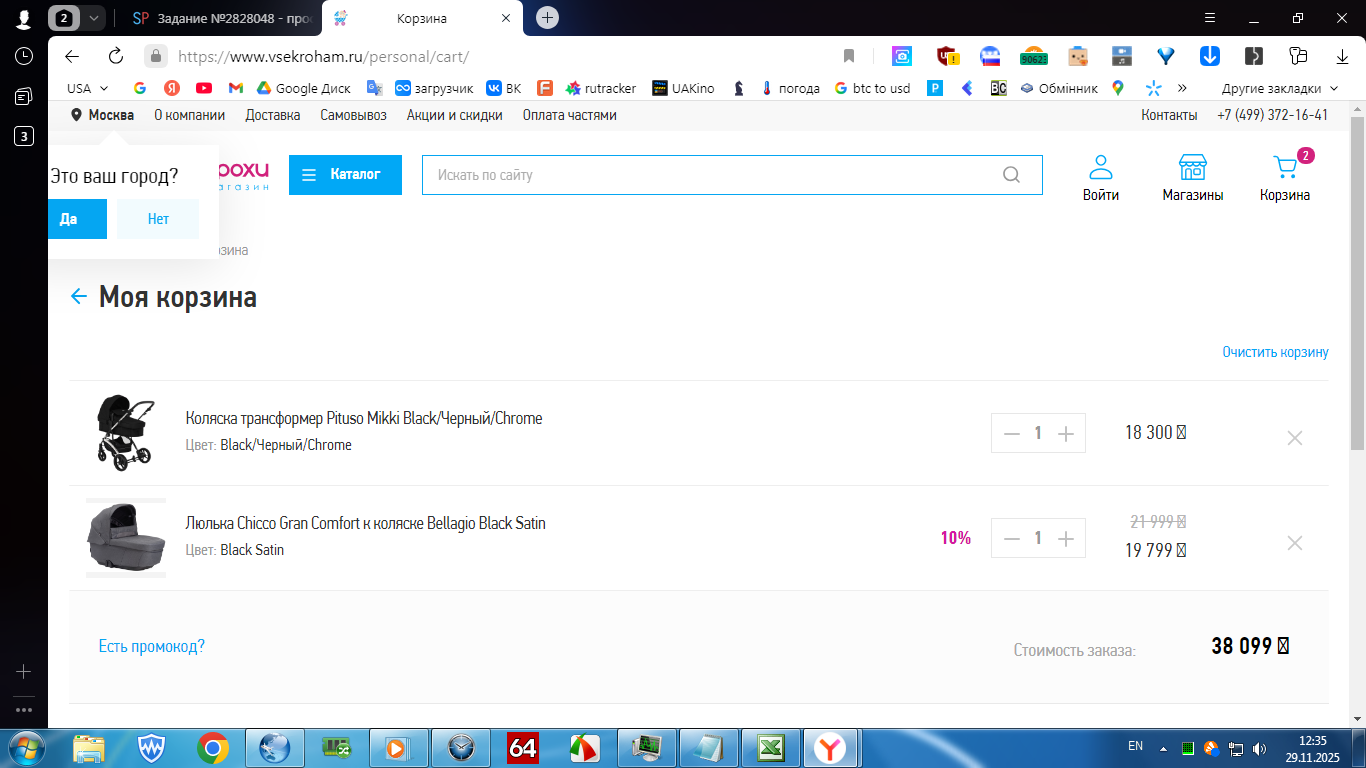1366x768 pixels.
Task: Open browser main menu hamburger icon
Action: click(1210, 18)
